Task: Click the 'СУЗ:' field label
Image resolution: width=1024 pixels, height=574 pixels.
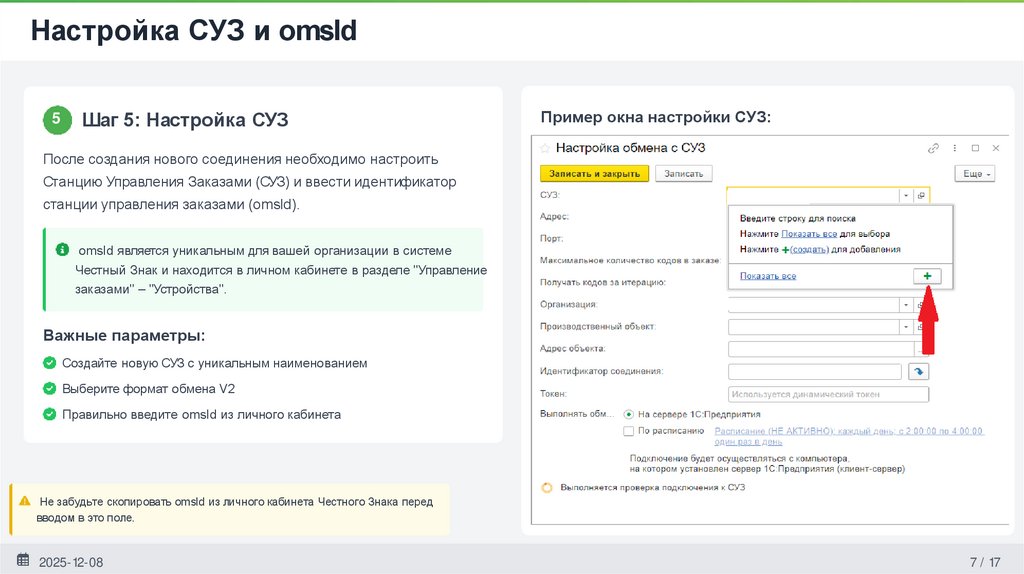Action: pos(550,195)
